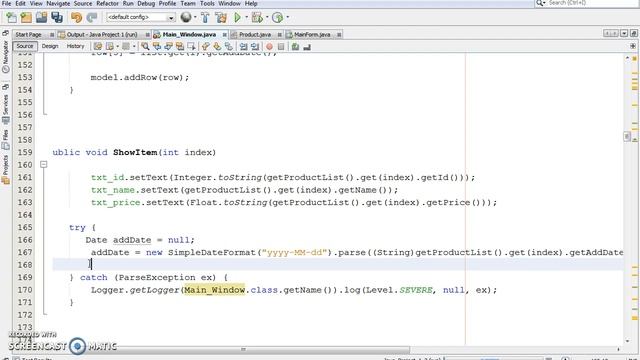Open the Refactor menu
The height and width of the screenshot is (360, 640).
107,3
